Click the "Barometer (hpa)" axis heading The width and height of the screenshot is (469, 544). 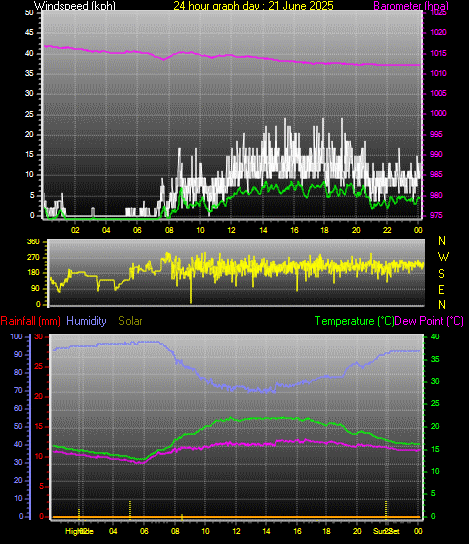point(411,6)
